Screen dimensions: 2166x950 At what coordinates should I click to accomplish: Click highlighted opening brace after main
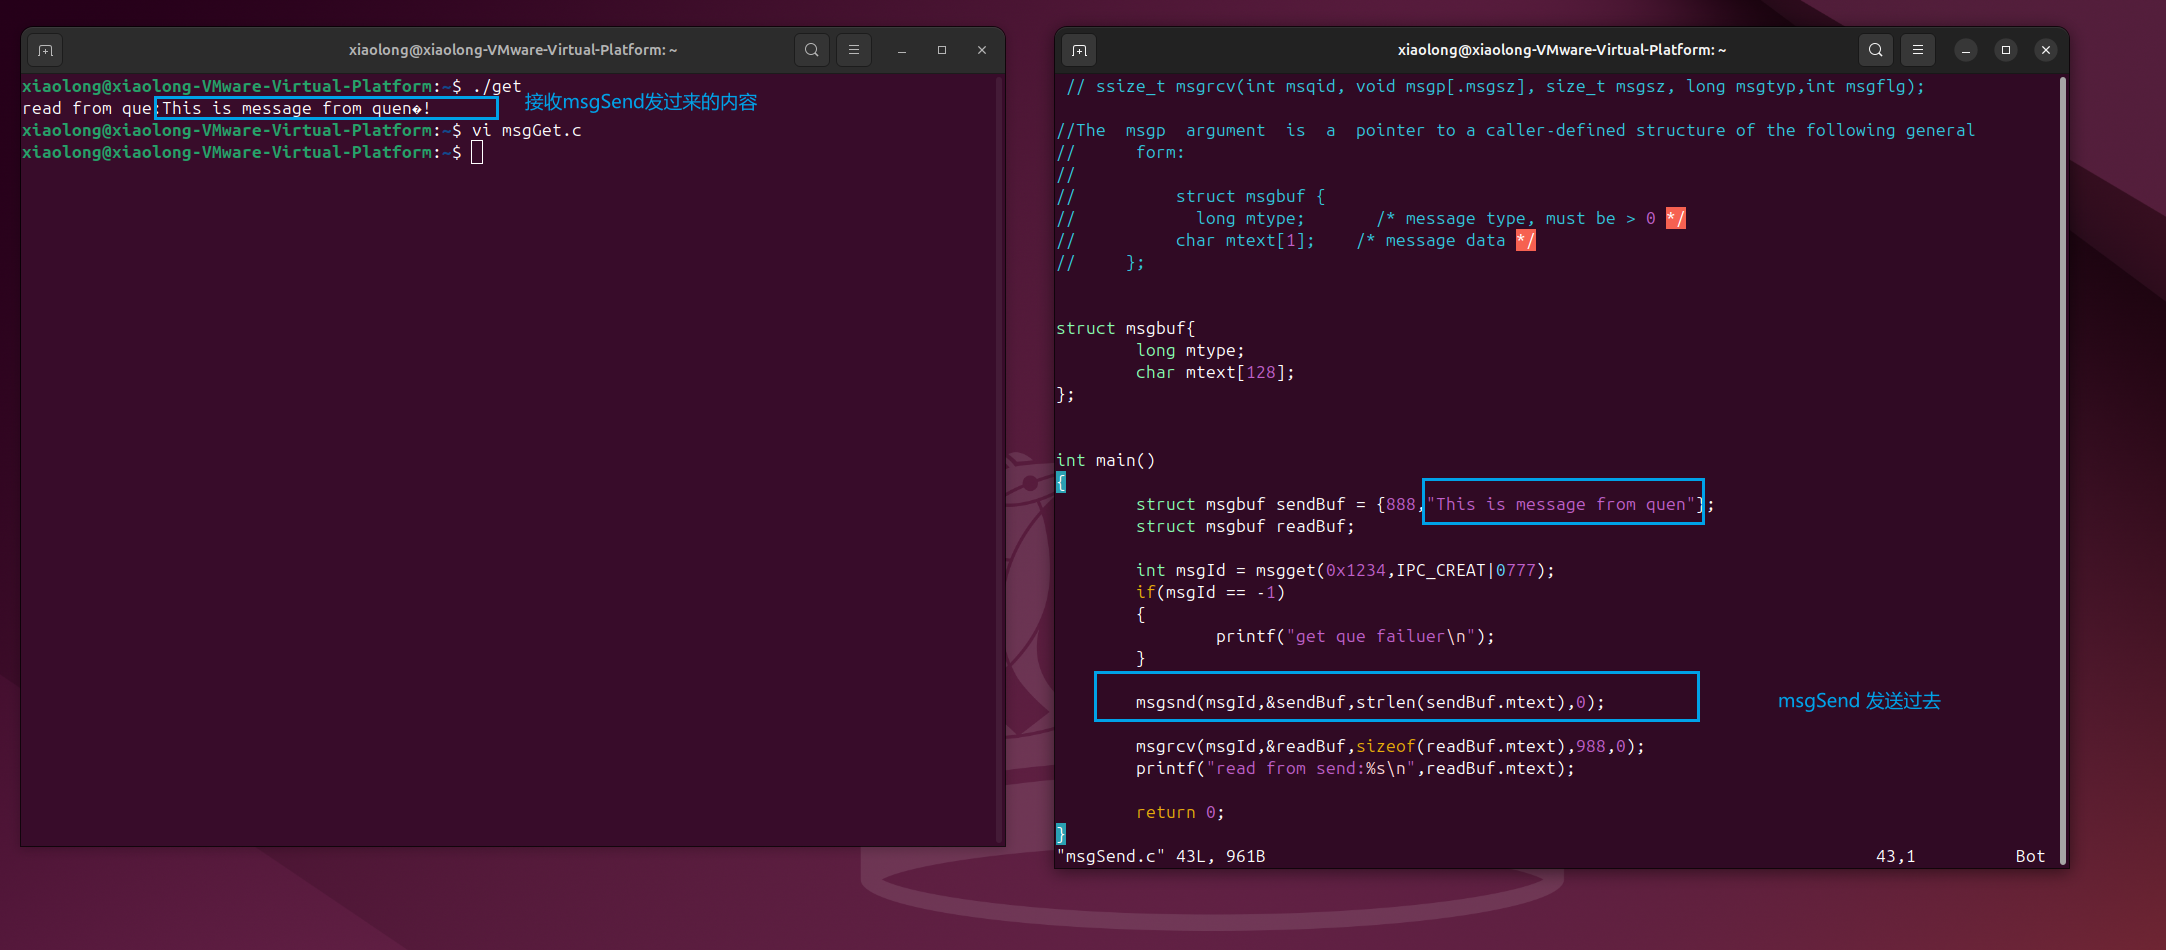(1061, 483)
